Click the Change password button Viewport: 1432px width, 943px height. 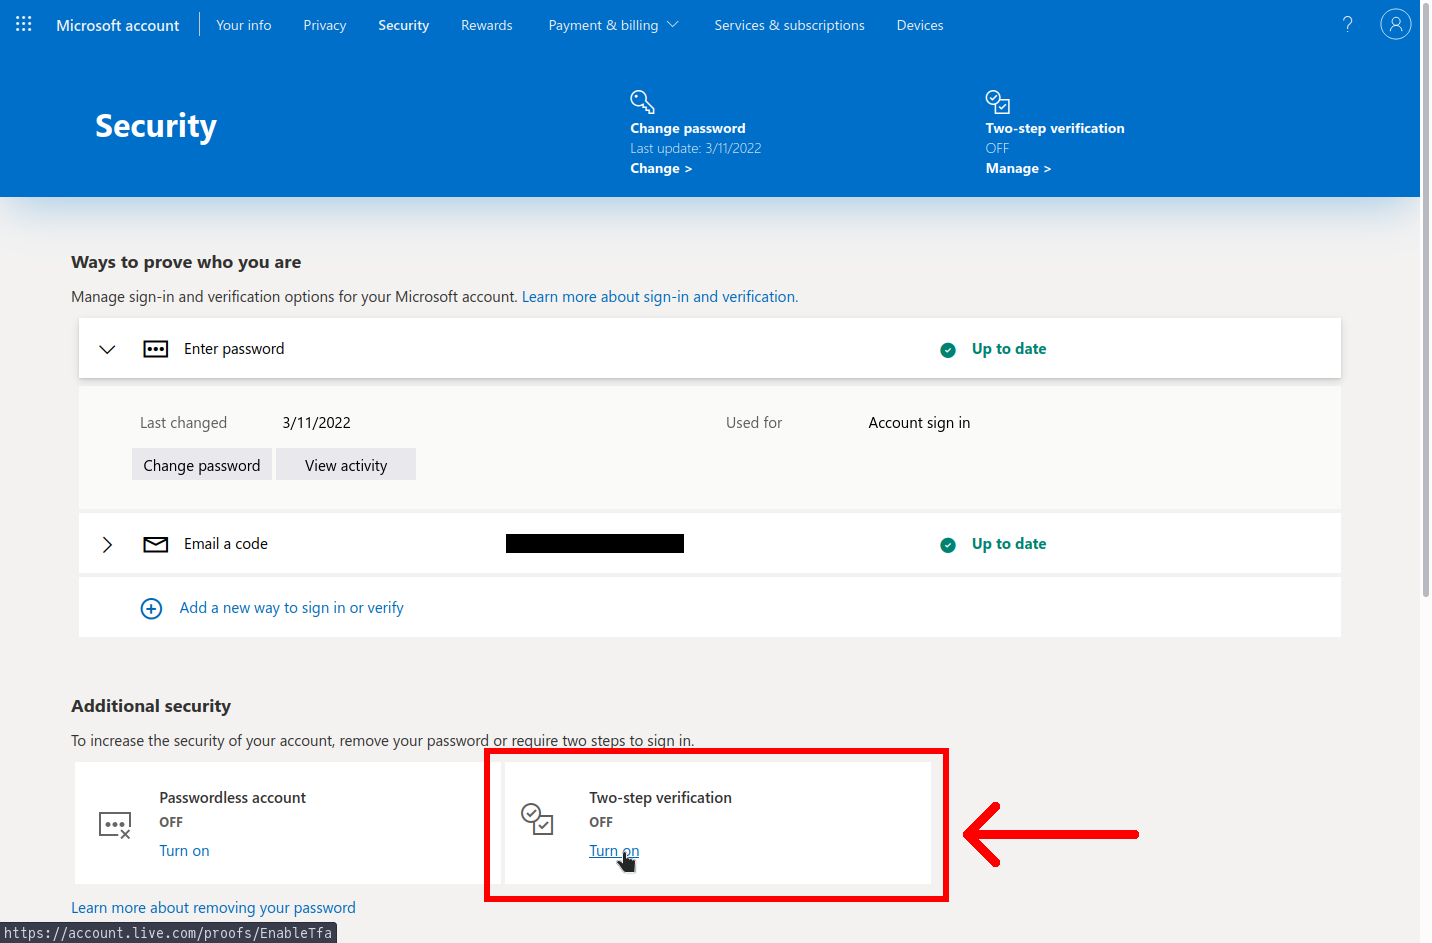tap(202, 465)
